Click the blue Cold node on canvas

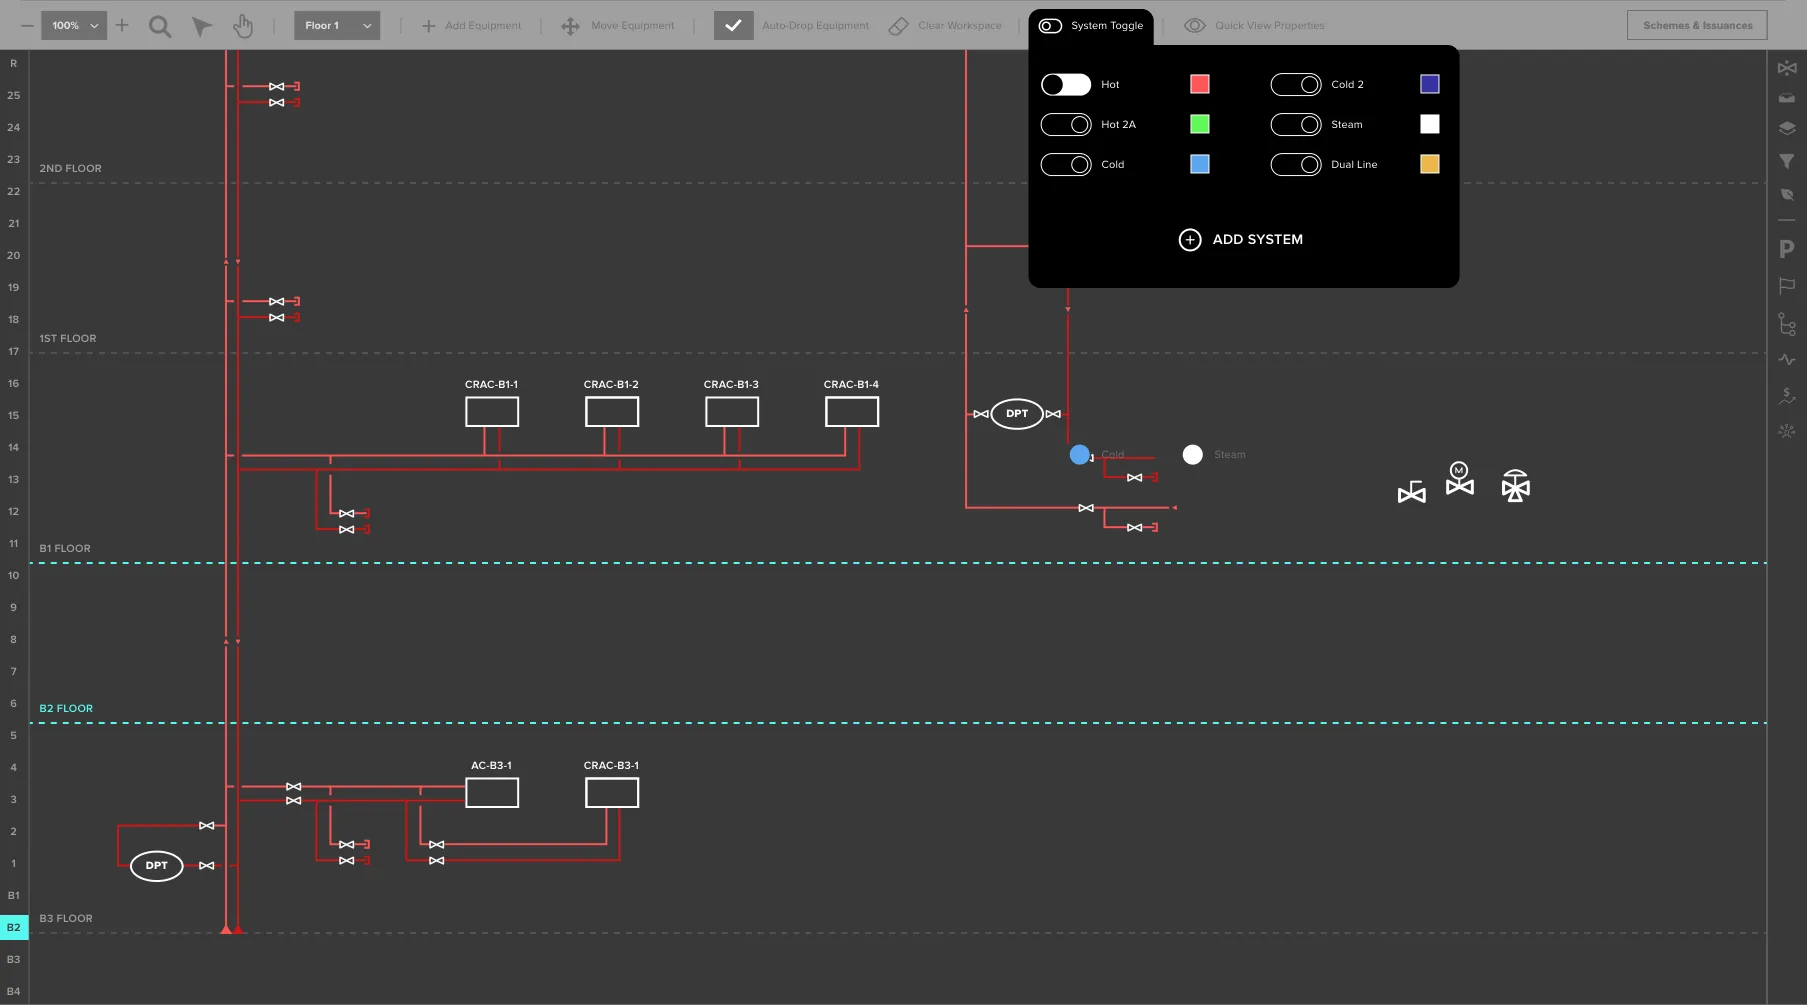coord(1080,455)
